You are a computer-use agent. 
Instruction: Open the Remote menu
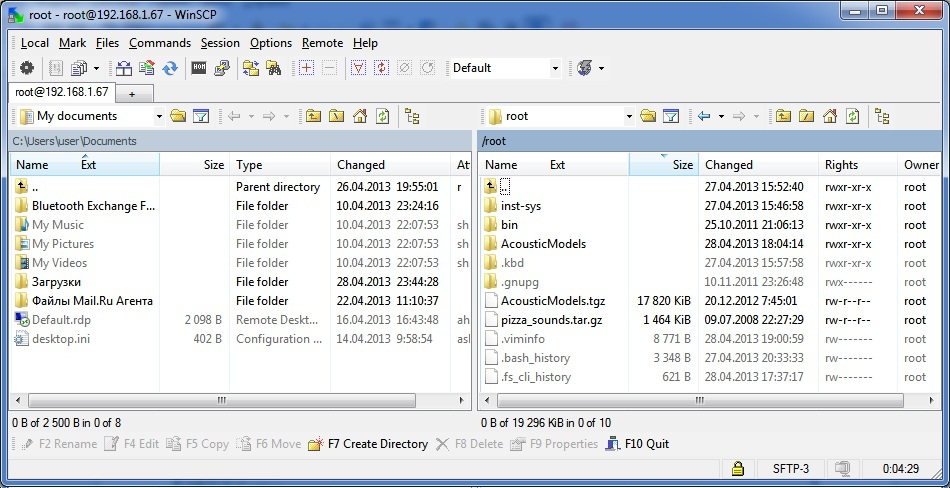click(x=322, y=43)
